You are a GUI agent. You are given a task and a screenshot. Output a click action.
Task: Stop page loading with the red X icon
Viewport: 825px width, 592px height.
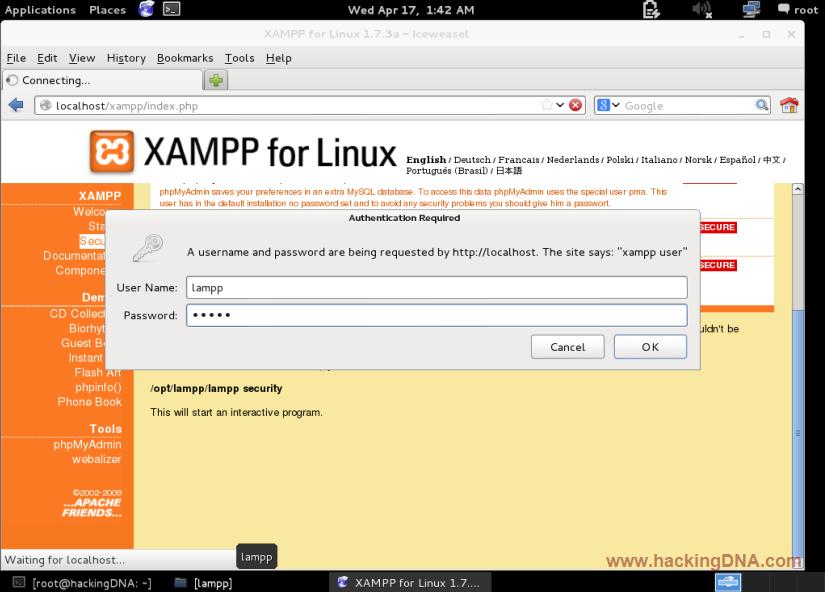tap(574, 104)
